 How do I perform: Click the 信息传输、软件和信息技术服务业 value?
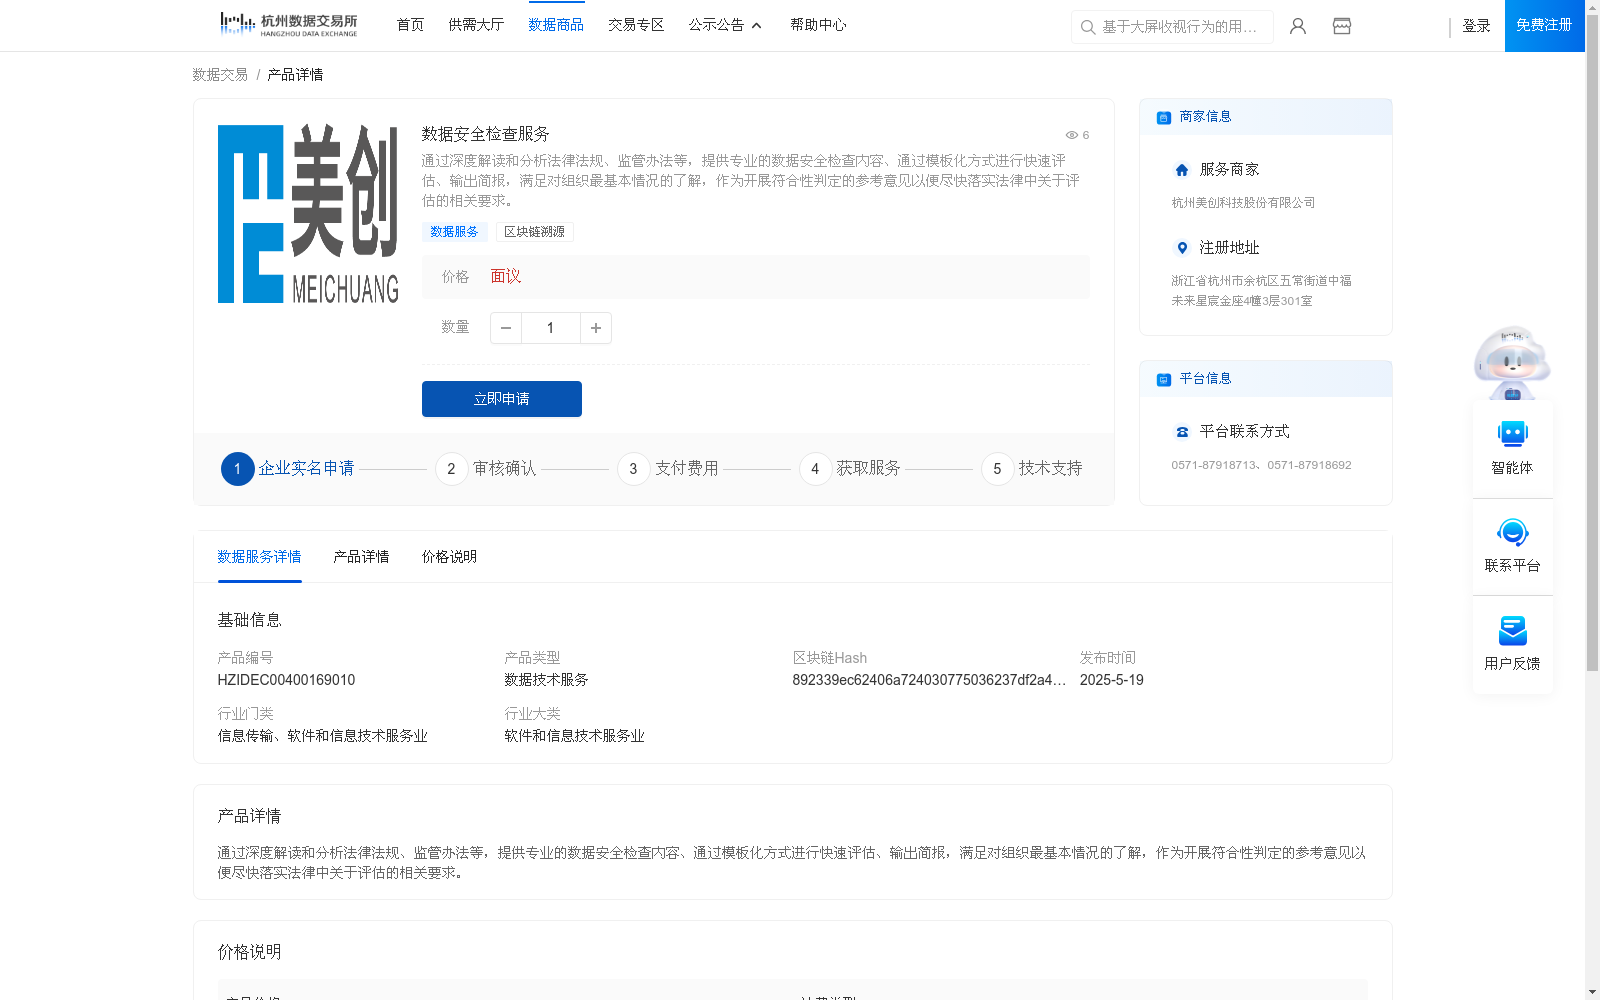click(x=322, y=736)
